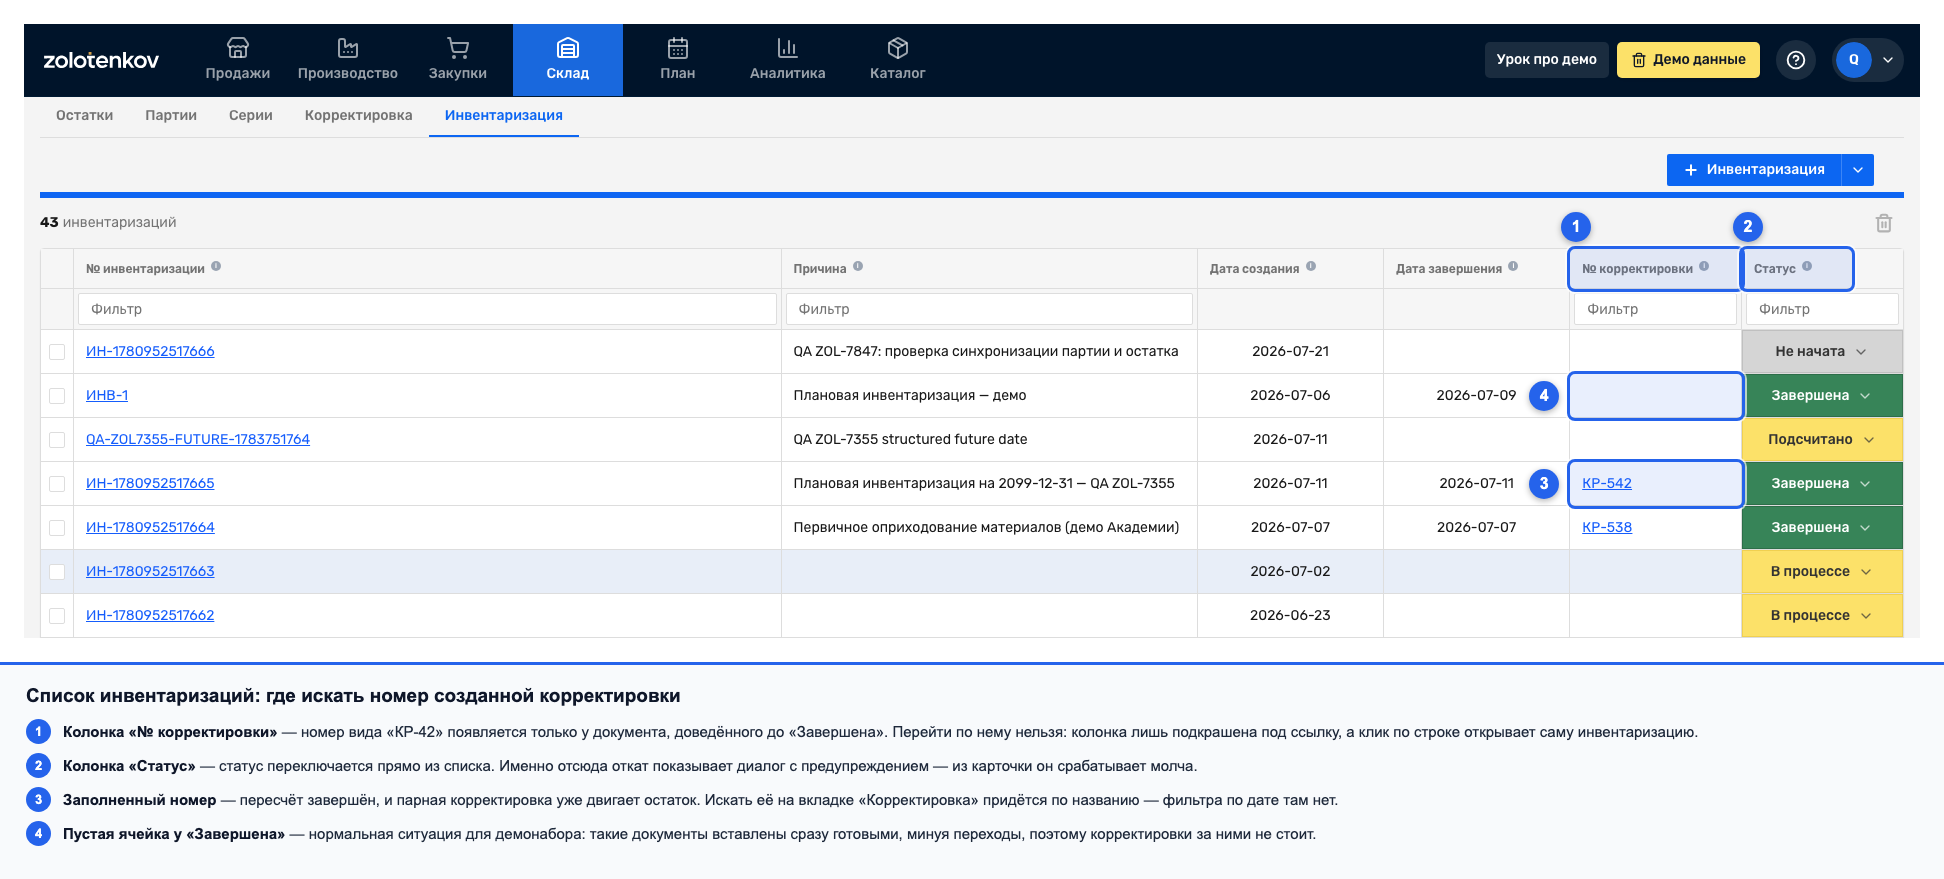Focus the Статус filter field
1944x879 pixels.
click(1822, 309)
